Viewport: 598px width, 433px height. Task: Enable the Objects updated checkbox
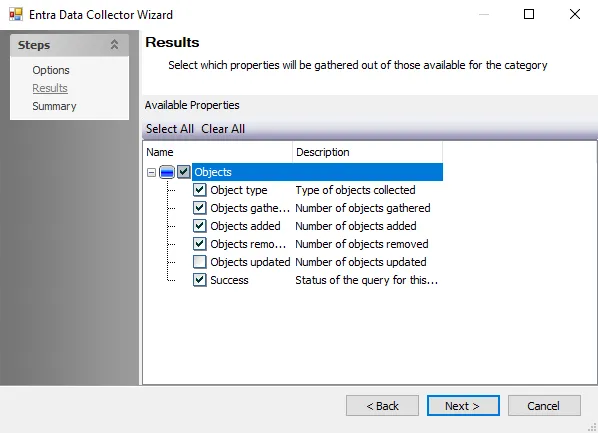[199, 262]
